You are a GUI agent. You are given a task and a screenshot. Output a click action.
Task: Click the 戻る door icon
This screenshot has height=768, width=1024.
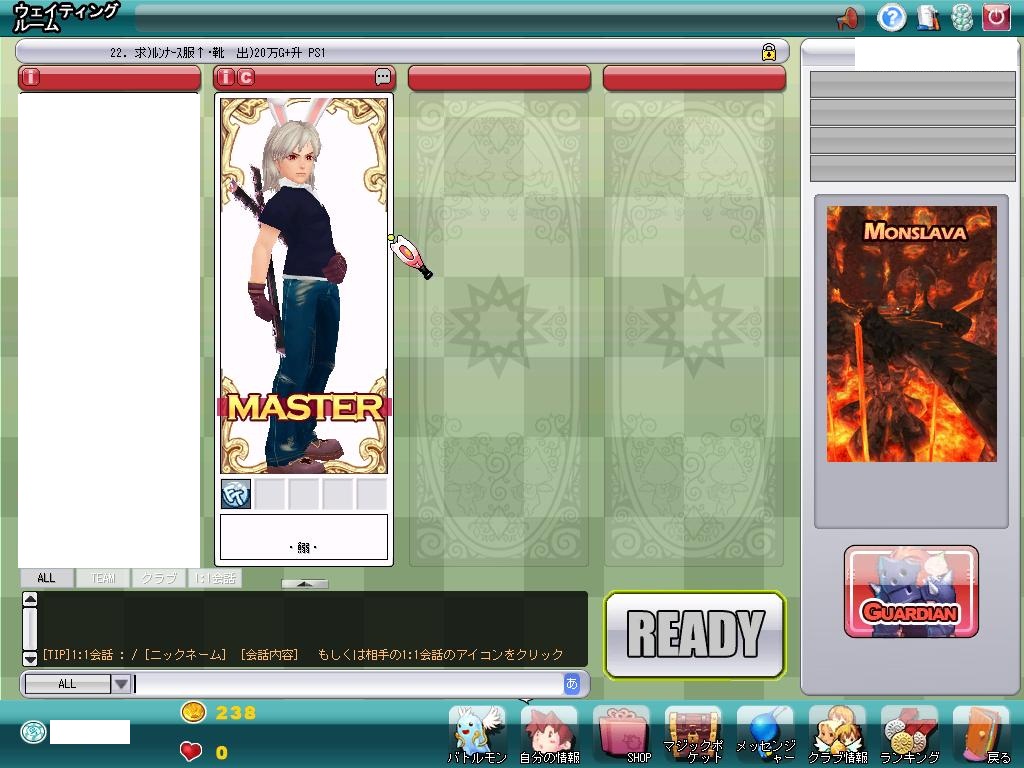(x=981, y=734)
